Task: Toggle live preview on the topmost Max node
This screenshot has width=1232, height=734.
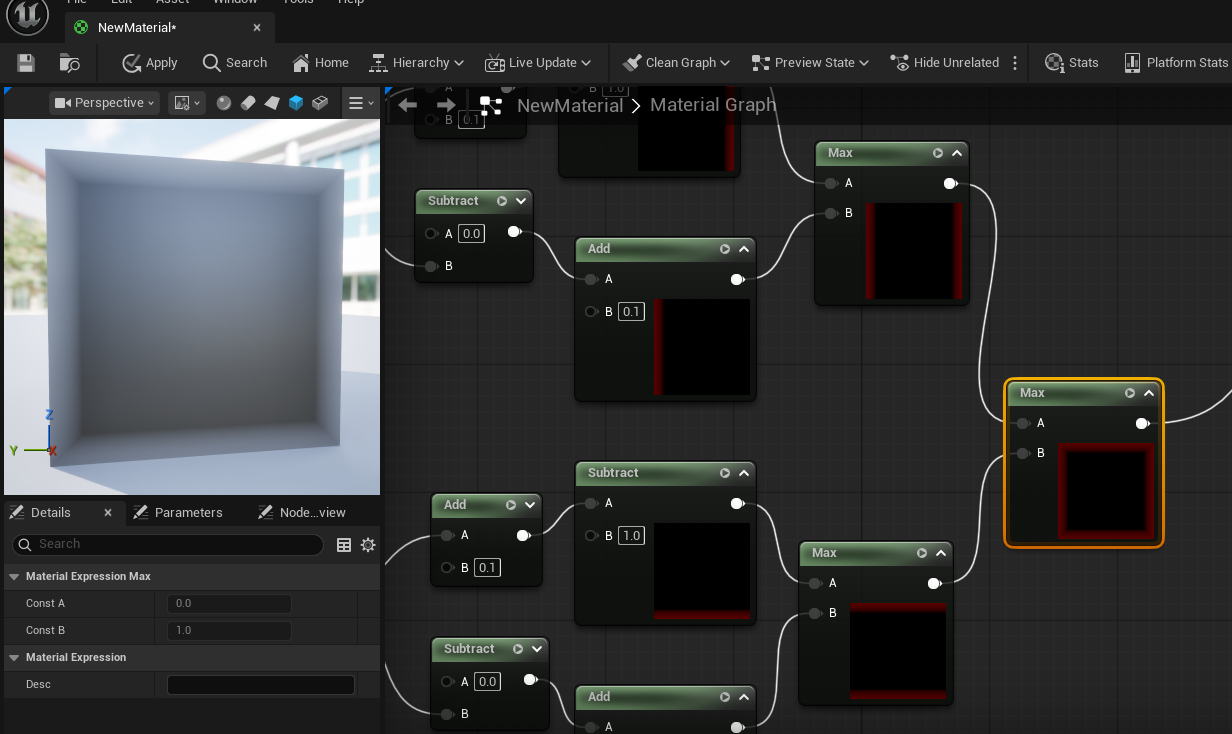Action: click(938, 153)
